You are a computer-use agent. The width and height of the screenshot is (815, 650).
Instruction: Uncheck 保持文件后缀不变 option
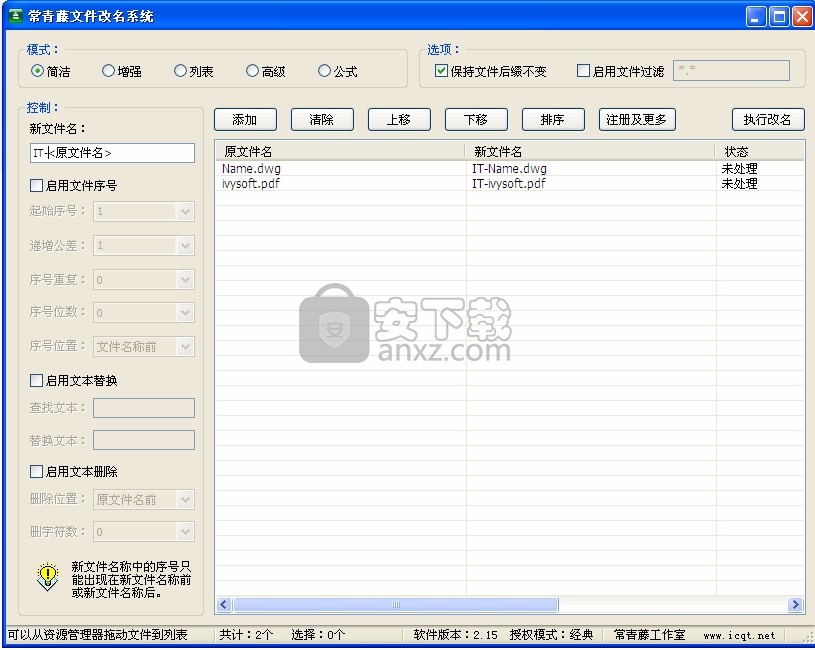441,71
